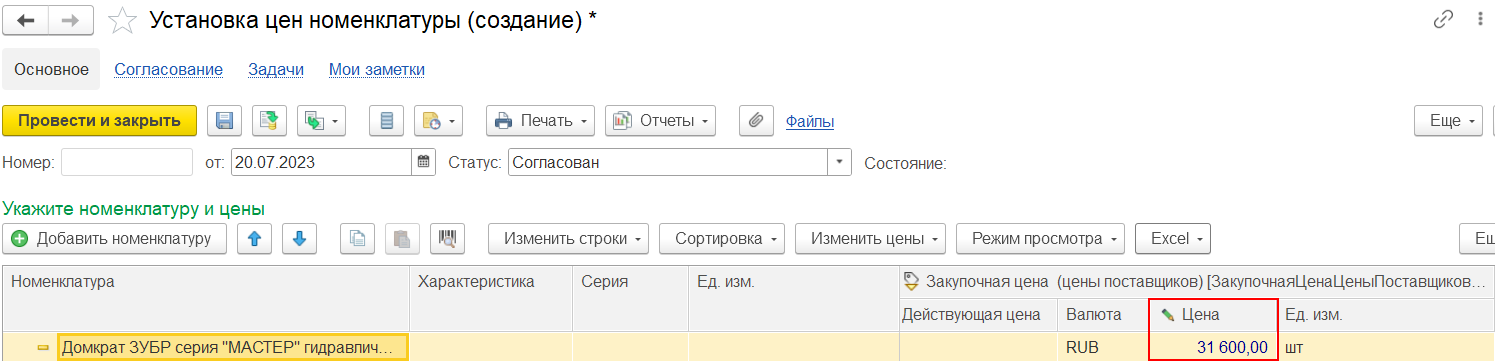This screenshot has height=361, width=1495.
Task: Go back with the left arrow button
Action: point(26,20)
